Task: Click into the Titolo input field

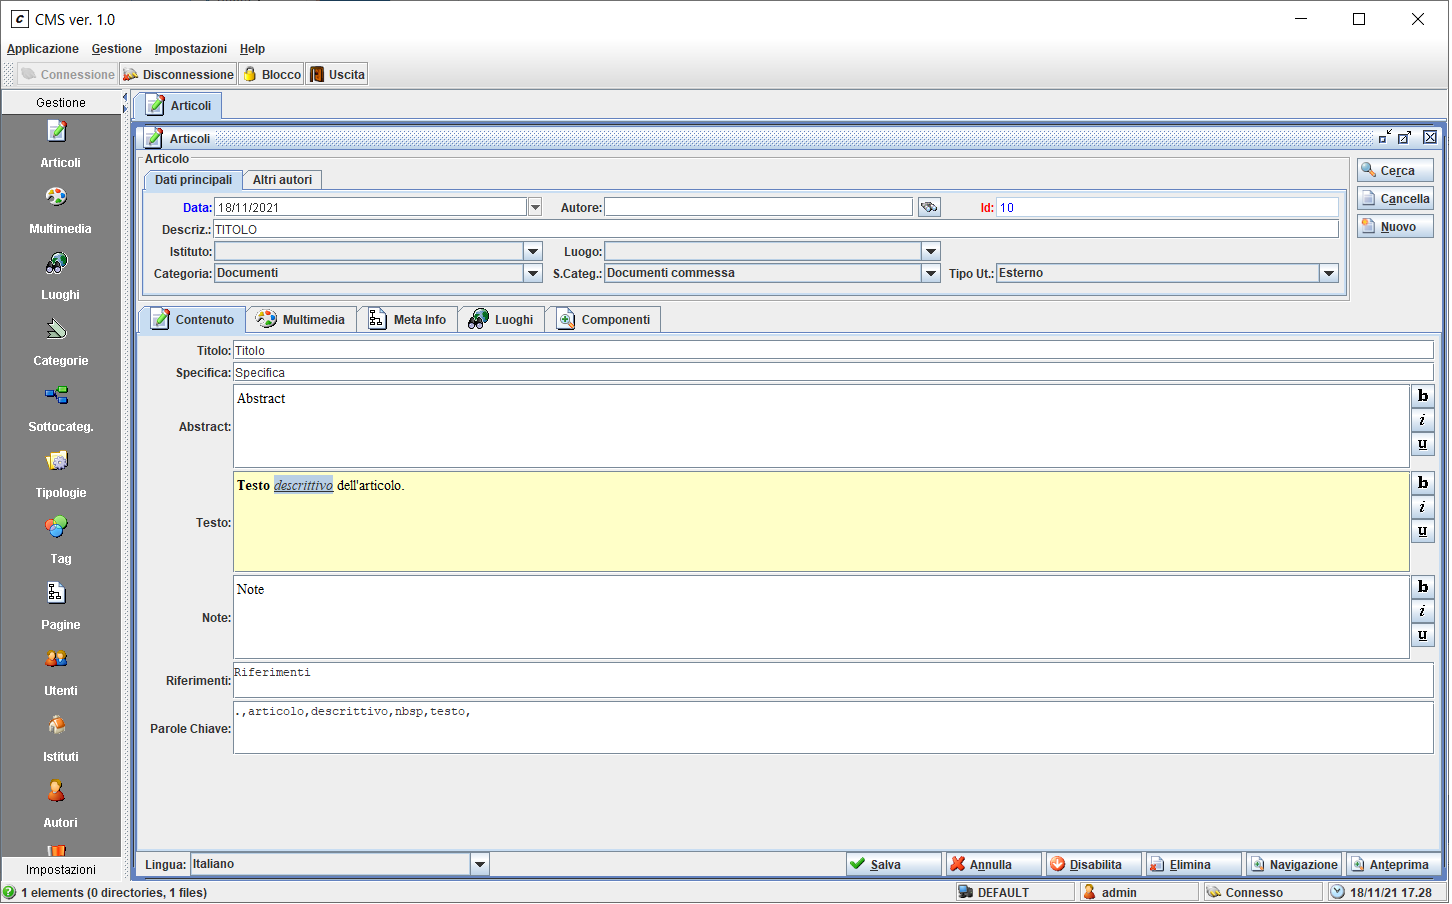Action: point(833,350)
